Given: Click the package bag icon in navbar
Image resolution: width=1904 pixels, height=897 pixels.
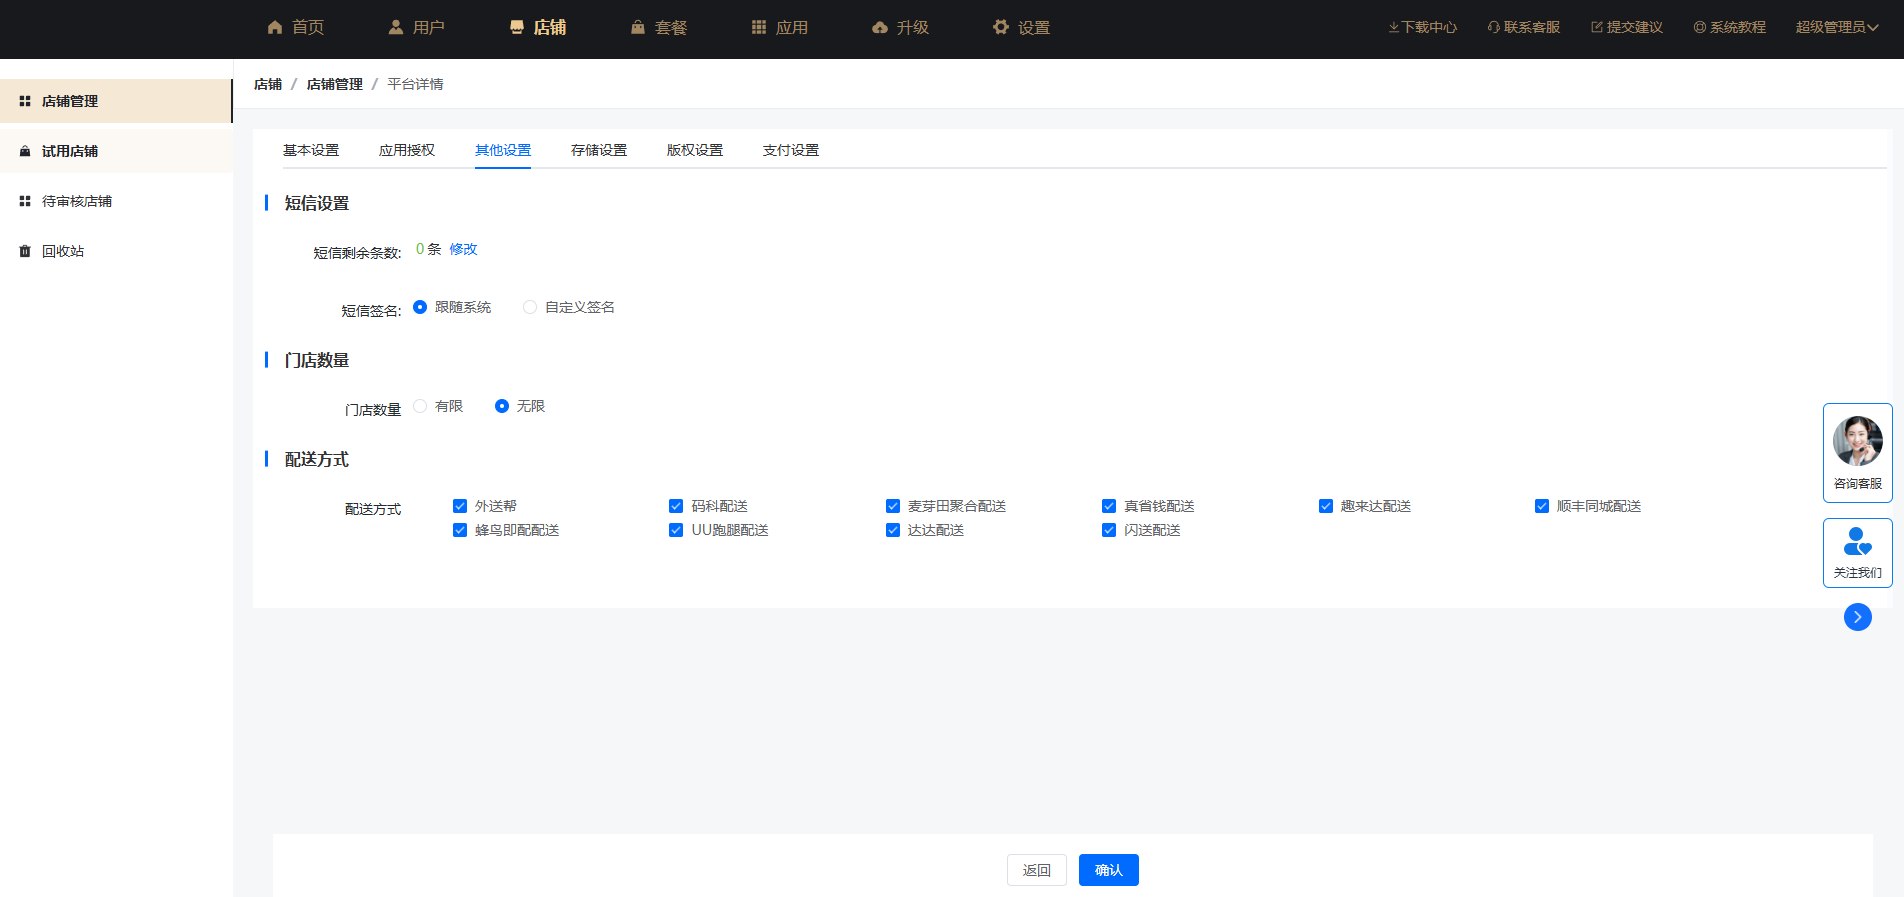Looking at the screenshot, I should [x=638, y=28].
